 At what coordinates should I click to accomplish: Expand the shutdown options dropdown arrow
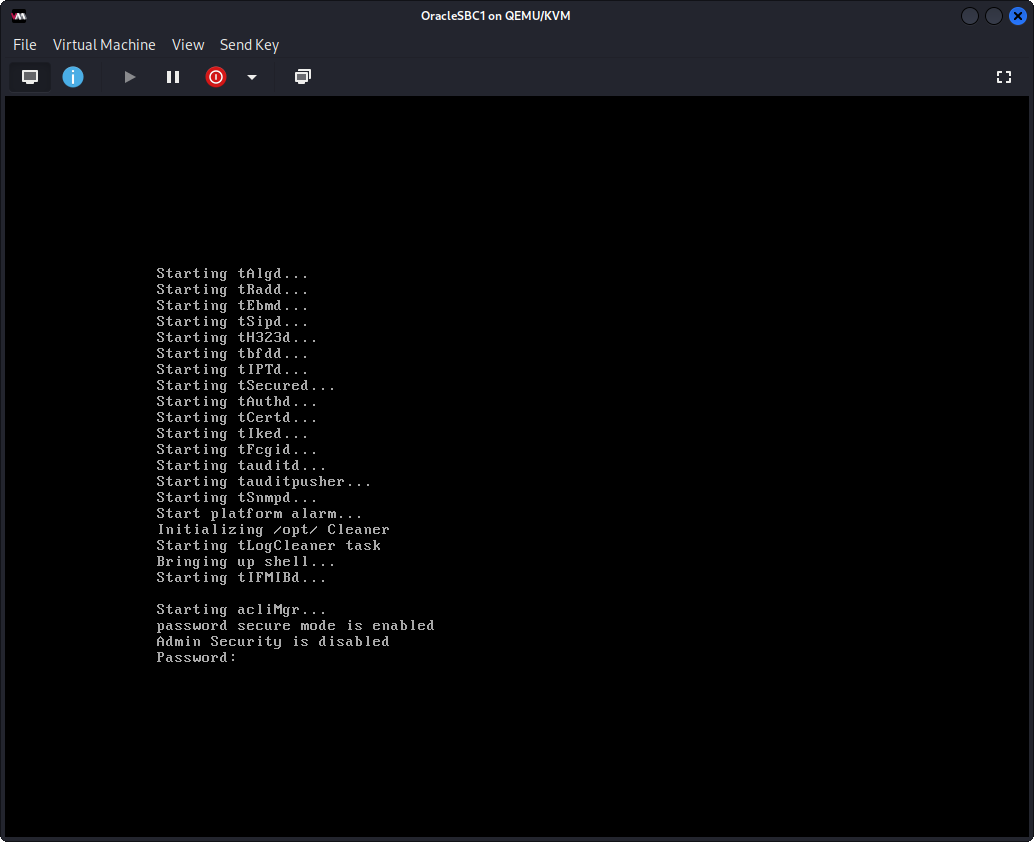coord(252,77)
